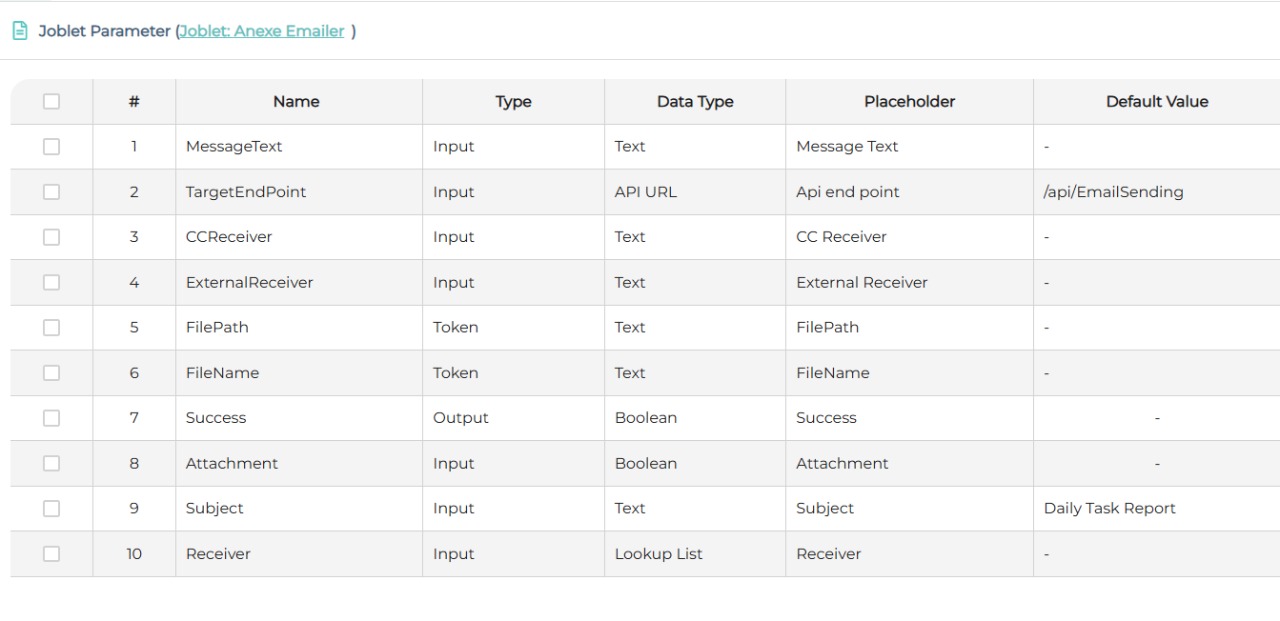Image resolution: width=1280 pixels, height=621 pixels.
Task: Select the CCReceiver checkbox
Action: (x=51, y=237)
